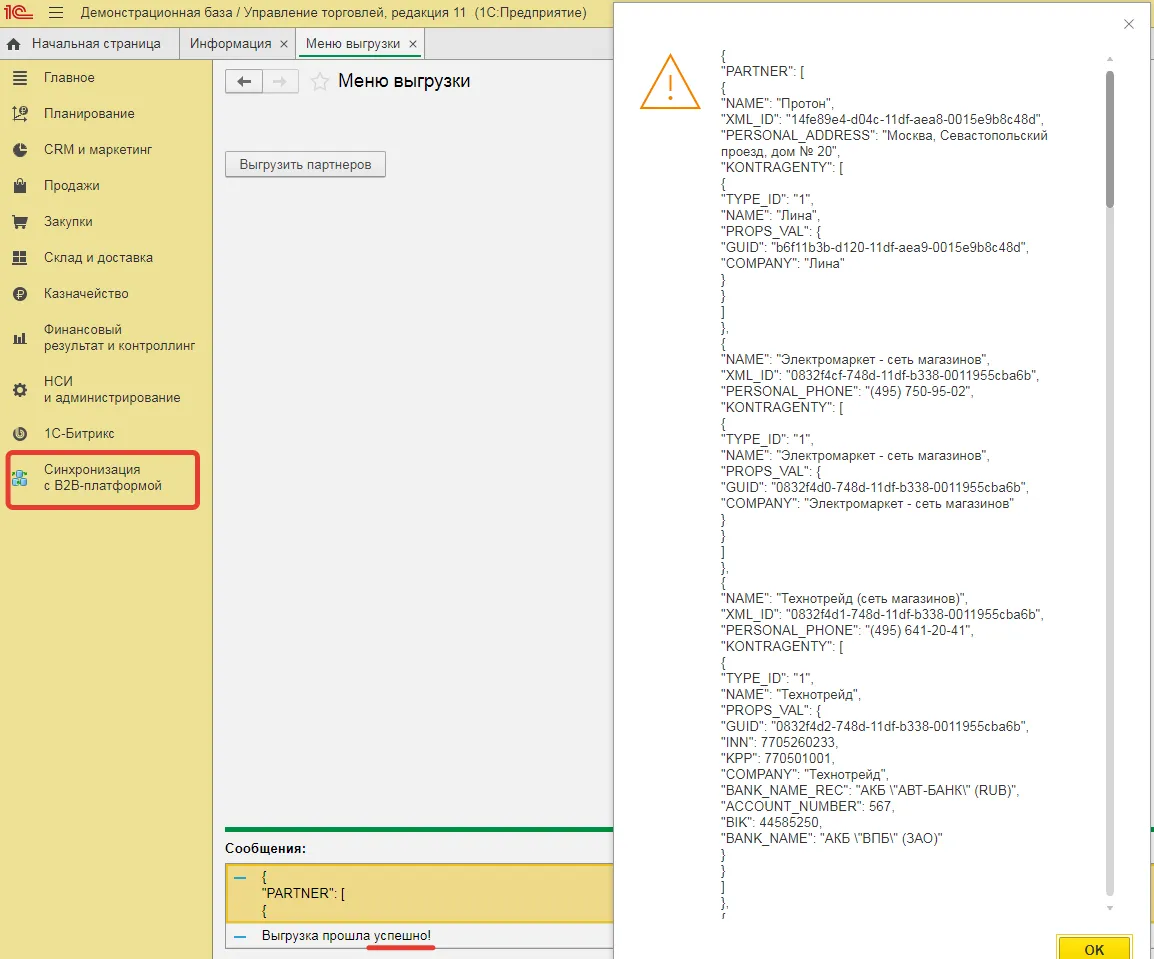Open the main hamburger menu

pos(56,13)
